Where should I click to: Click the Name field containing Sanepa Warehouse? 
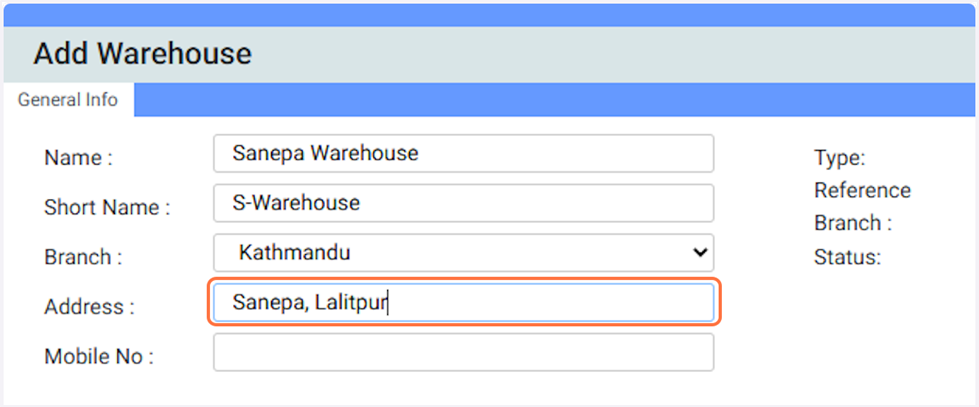[463, 154]
